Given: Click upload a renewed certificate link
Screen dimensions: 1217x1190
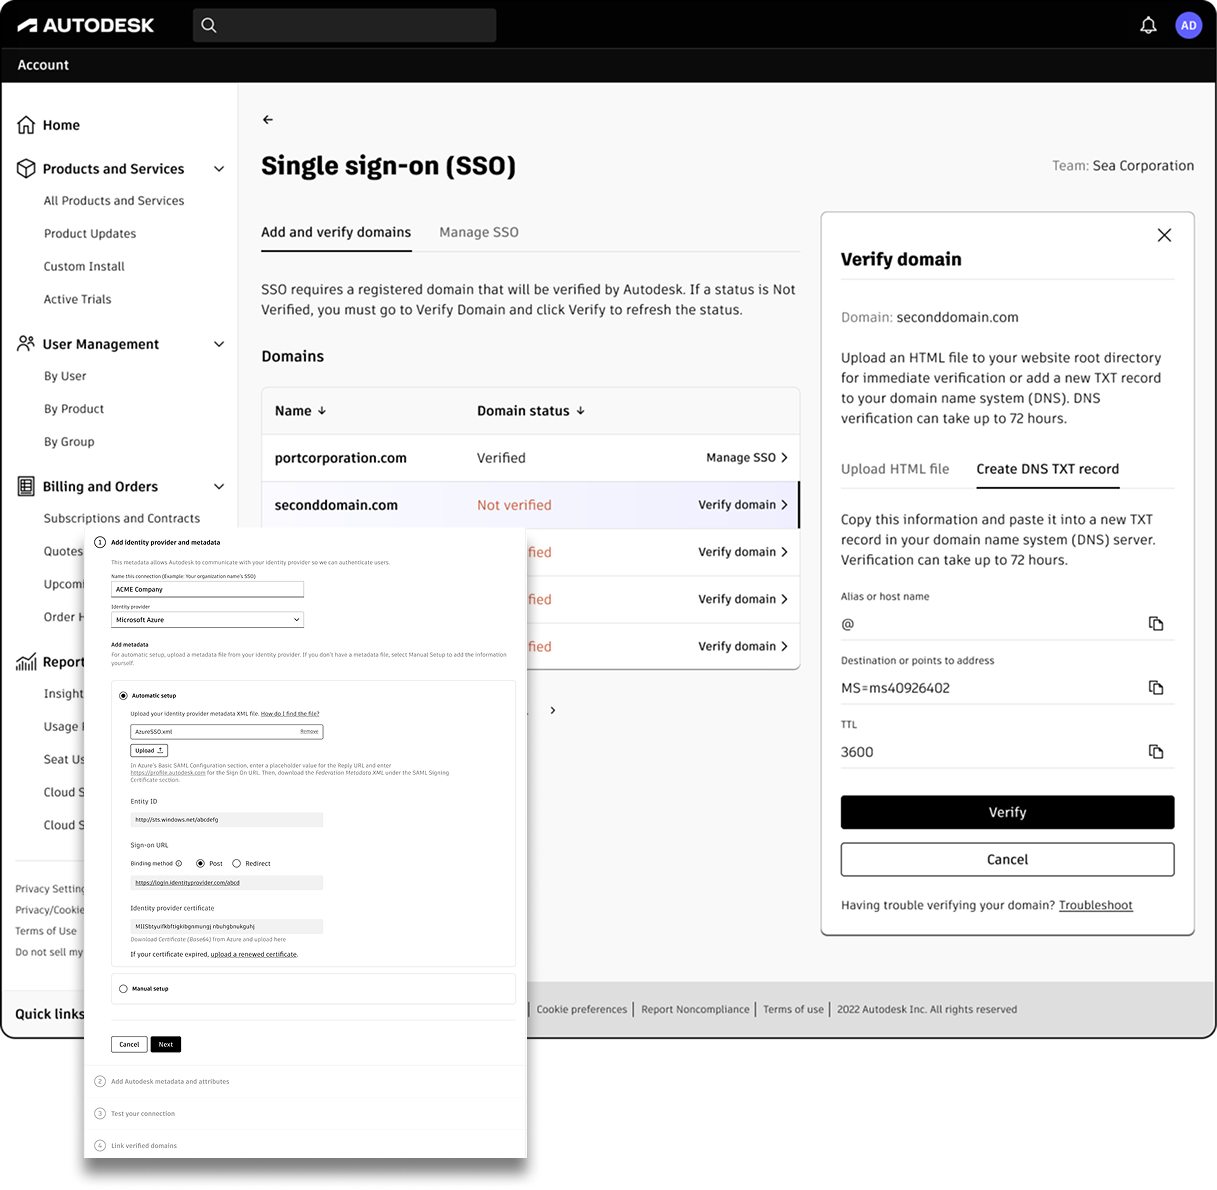Looking at the screenshot, I should (x=254, y=955).
